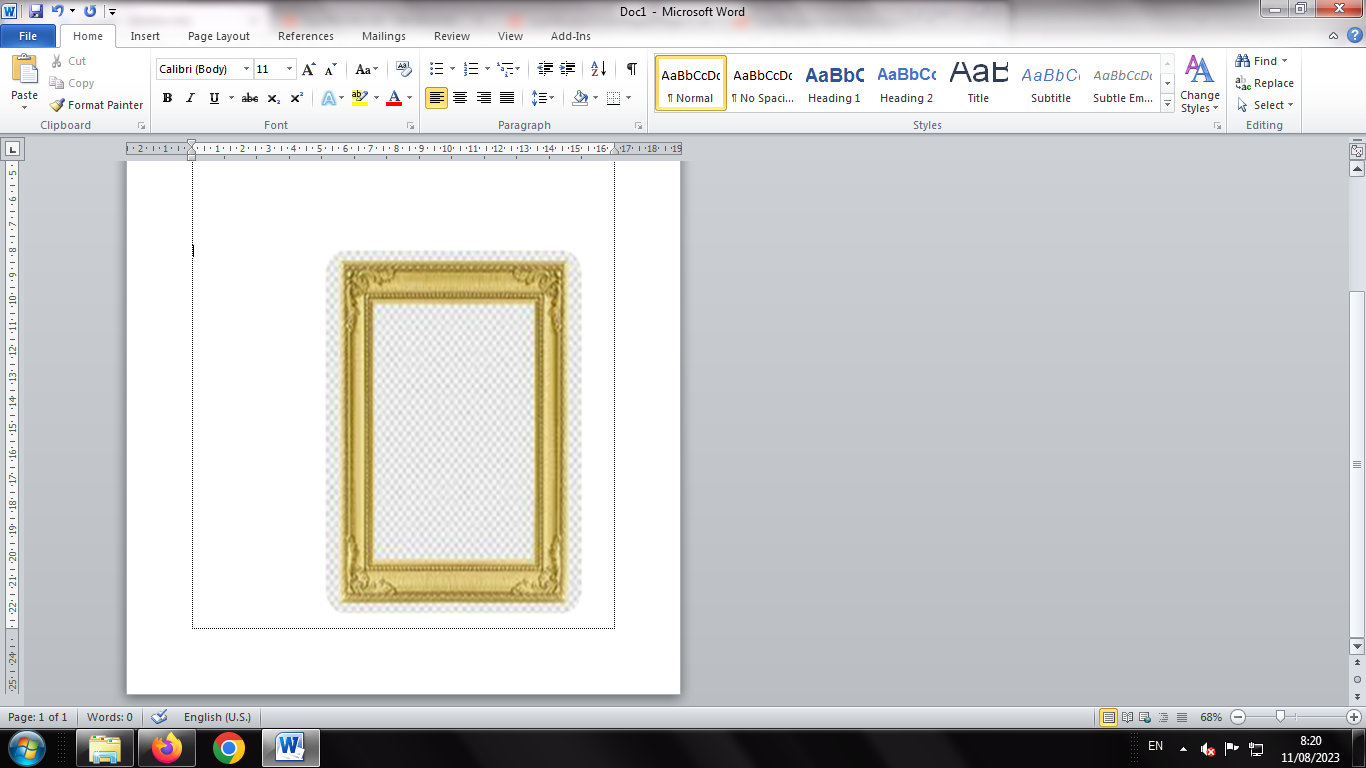The width and height of the screenshot is (1366, 768).
Task: Open the Paragraph dialog launcher
Action: coord(638,126)
